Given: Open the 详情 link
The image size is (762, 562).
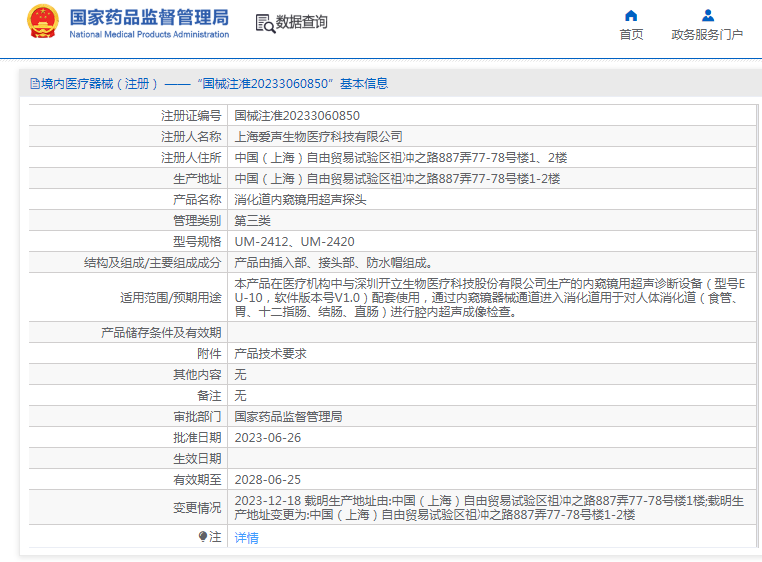Looking at the screenshot, I should 246,538.
